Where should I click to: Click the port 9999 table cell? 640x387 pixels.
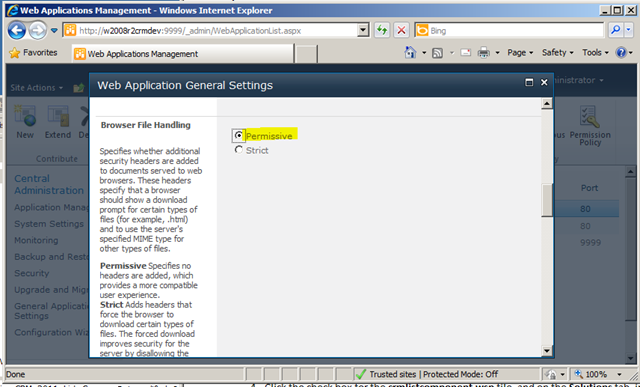pyautogui.click(x=590, y=242)
